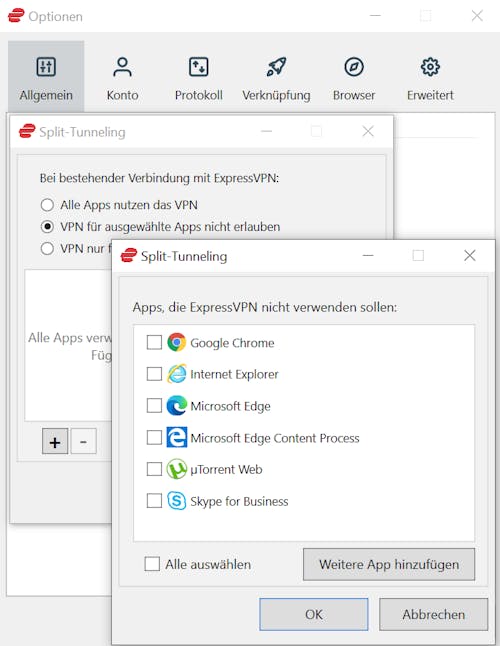Select 'VPN für ausgewählte Apps nicht erlauben'

coord(47,227)
